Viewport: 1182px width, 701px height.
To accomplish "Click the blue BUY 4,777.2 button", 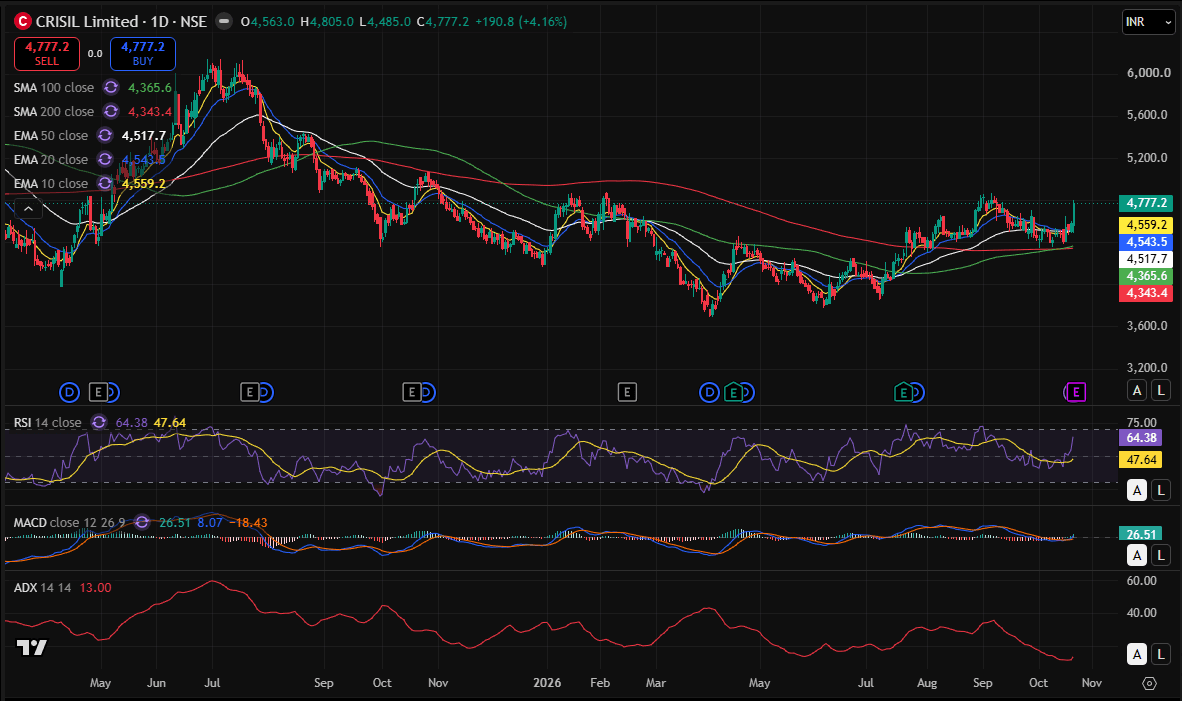I will (142, 54).
